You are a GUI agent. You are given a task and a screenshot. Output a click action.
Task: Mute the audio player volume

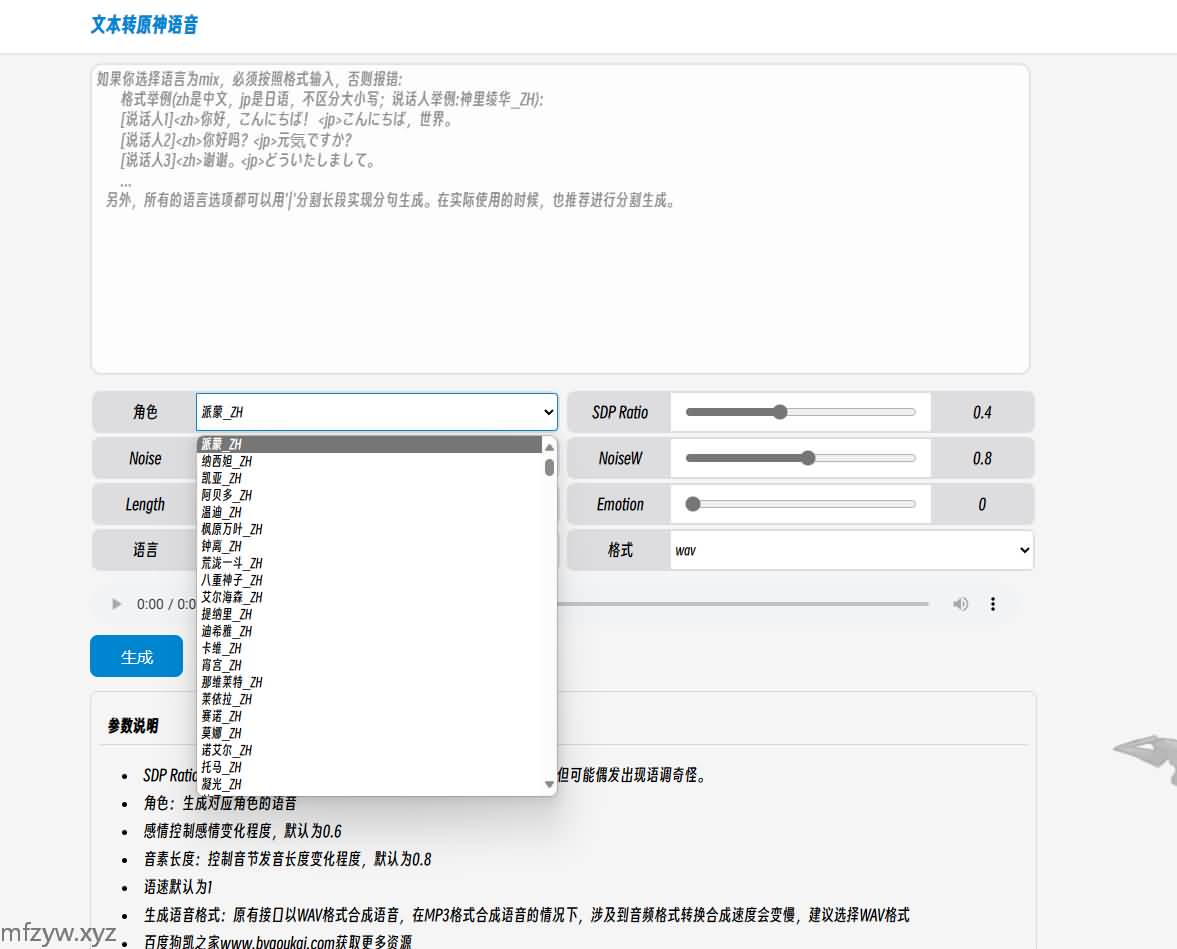(960, 604)
